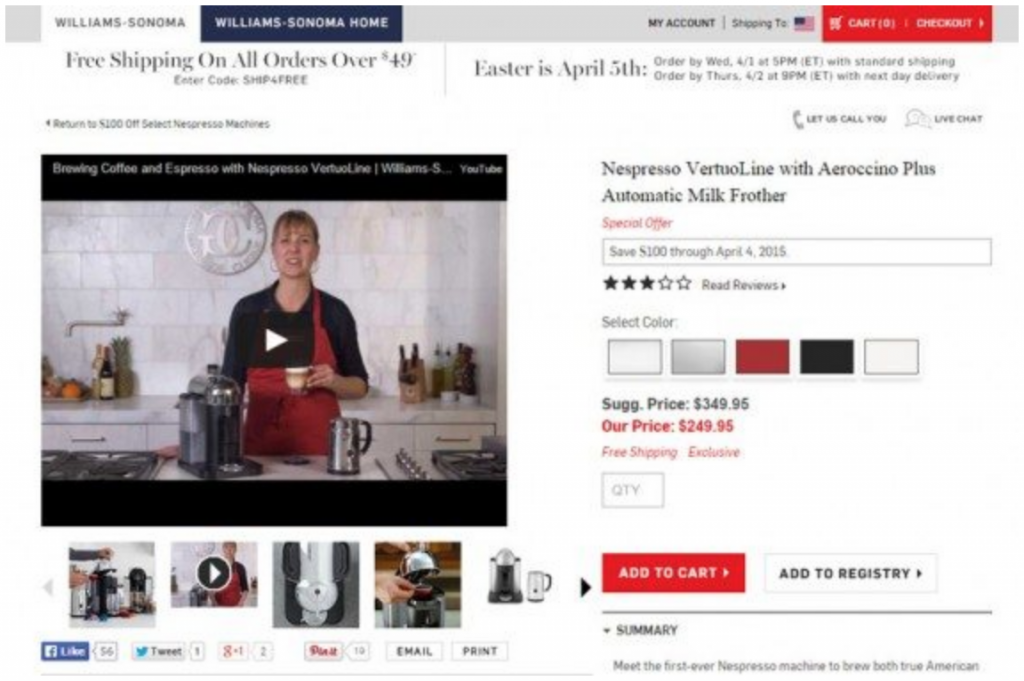This screenshot has height=681, width=1024.
Task: Play the Nespresso VertuoLine video
Action: click(x=275, y=340)
